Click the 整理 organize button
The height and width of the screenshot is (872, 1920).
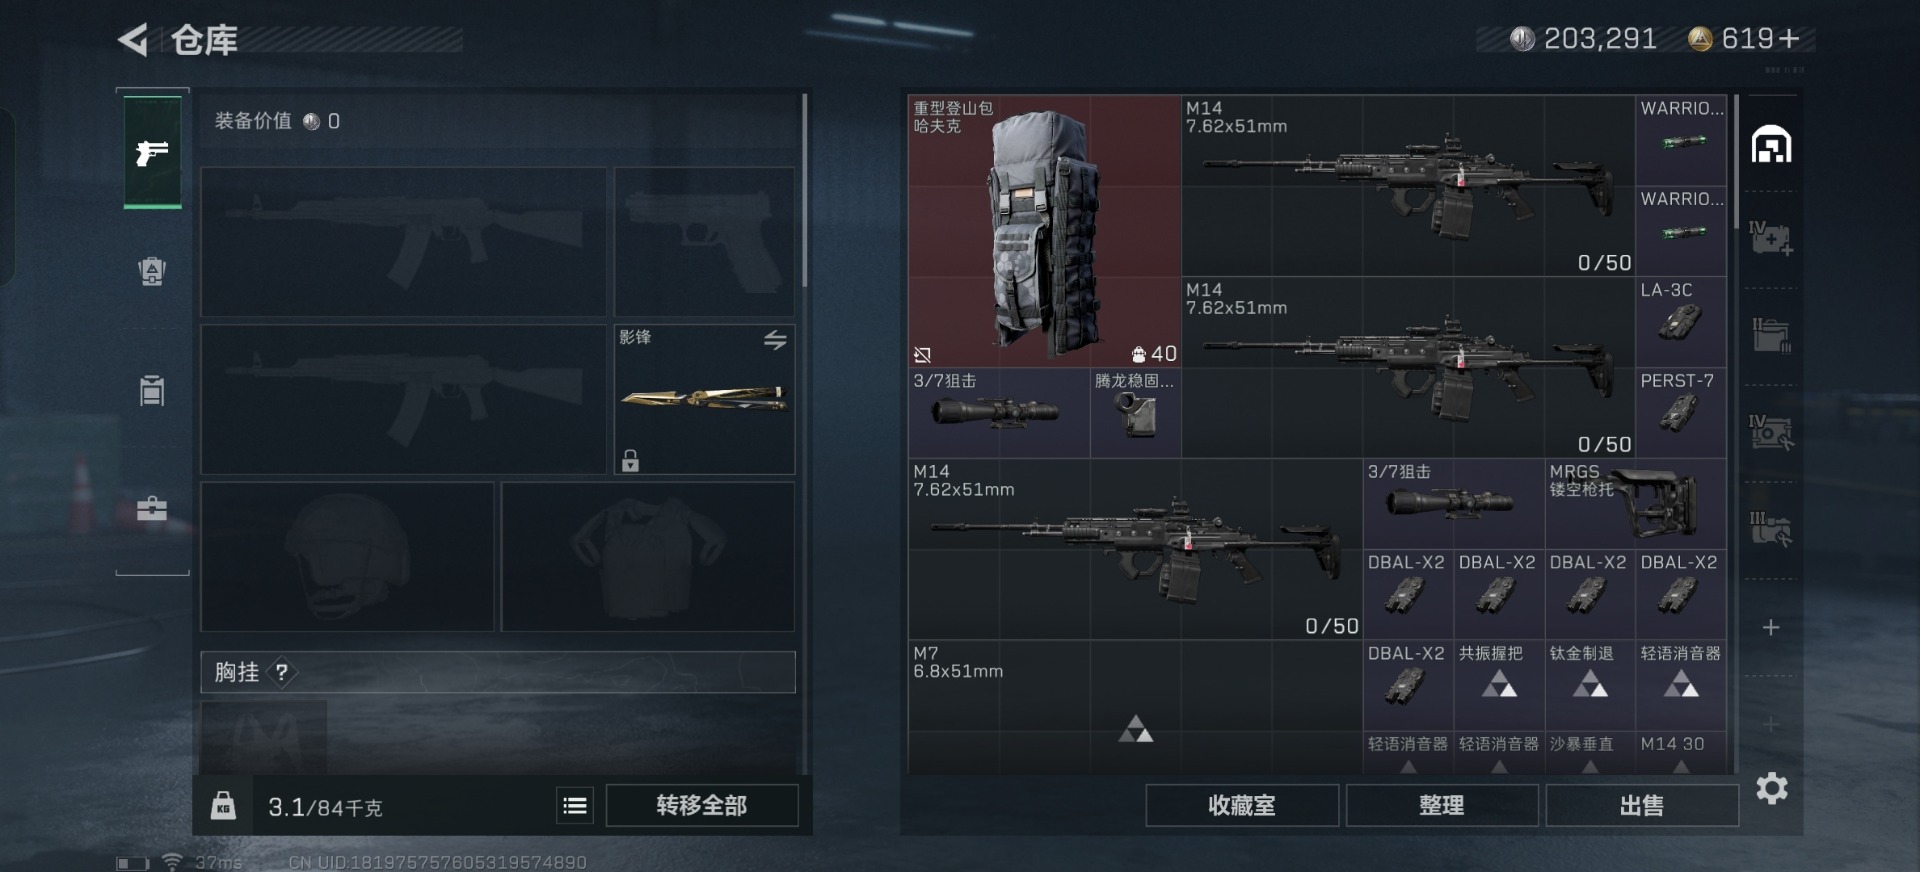point(1442,805)
